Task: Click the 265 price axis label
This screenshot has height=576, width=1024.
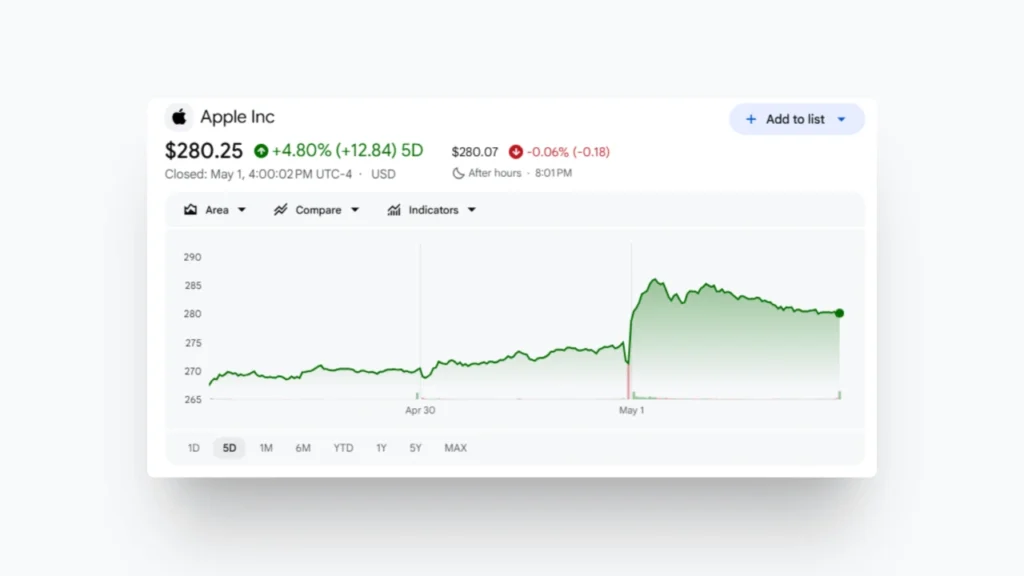Action: click(x=193, y=400)
